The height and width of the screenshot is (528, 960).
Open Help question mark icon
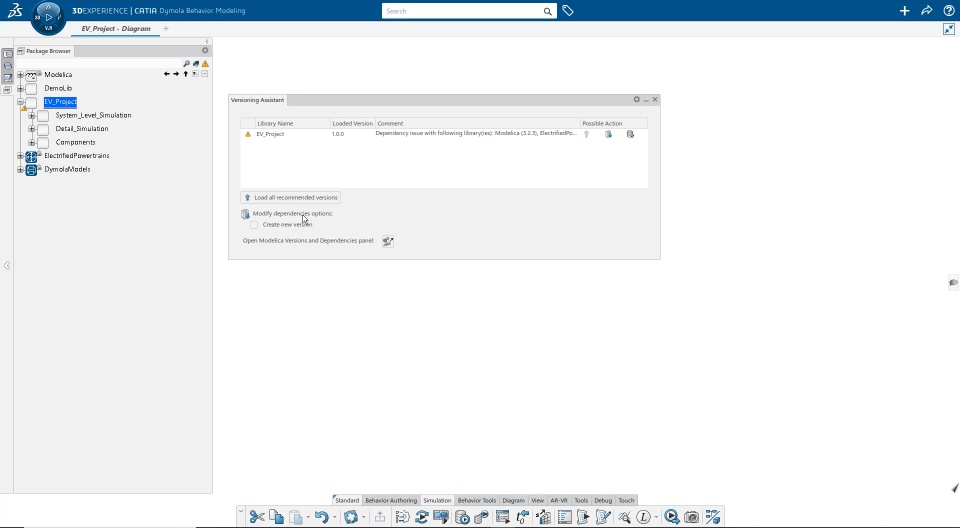(948, 10)
